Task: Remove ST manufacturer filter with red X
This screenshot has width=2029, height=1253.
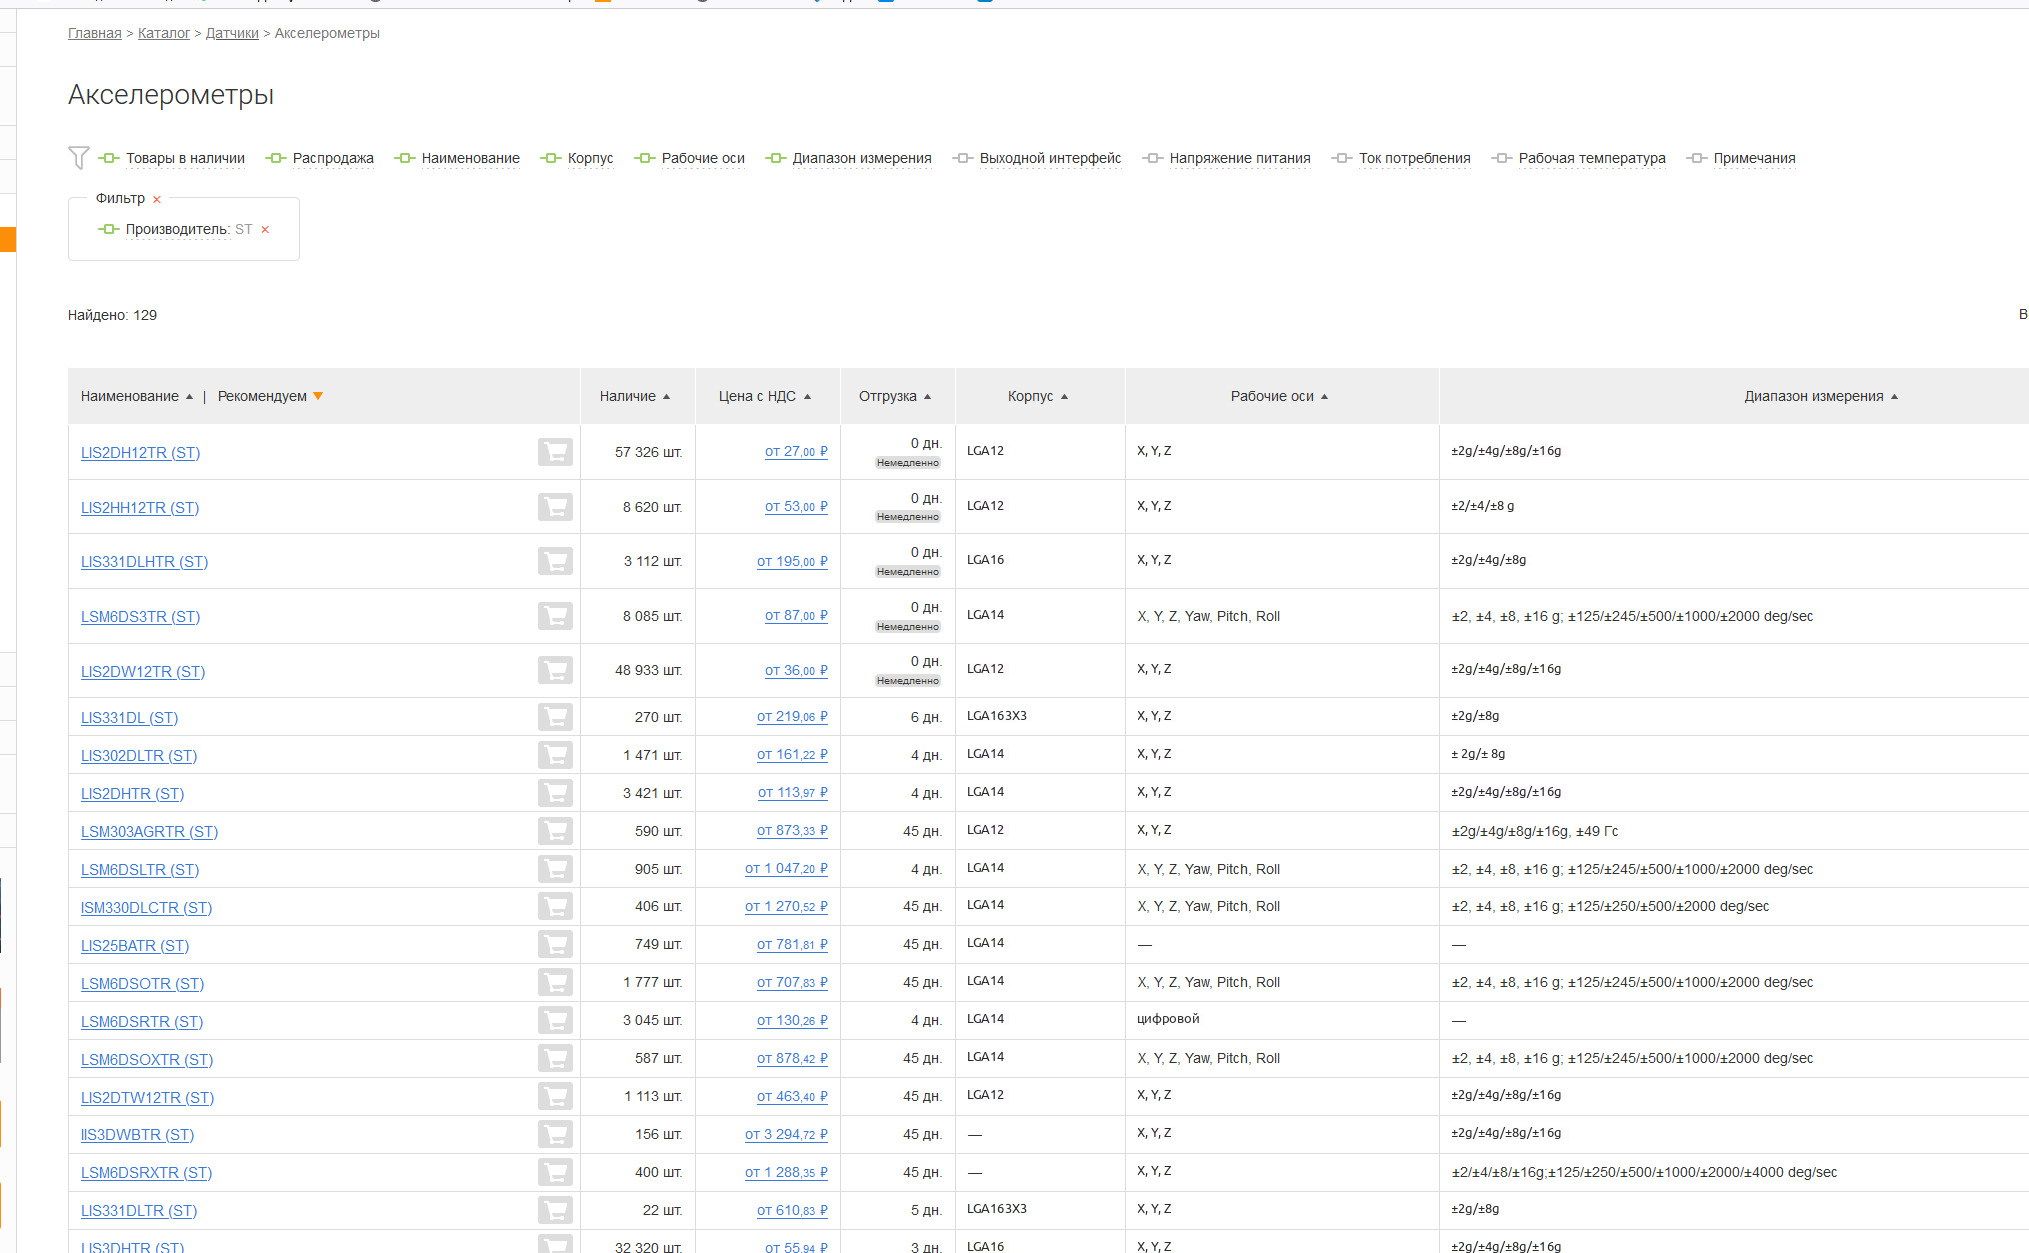Action: point(265,230)
